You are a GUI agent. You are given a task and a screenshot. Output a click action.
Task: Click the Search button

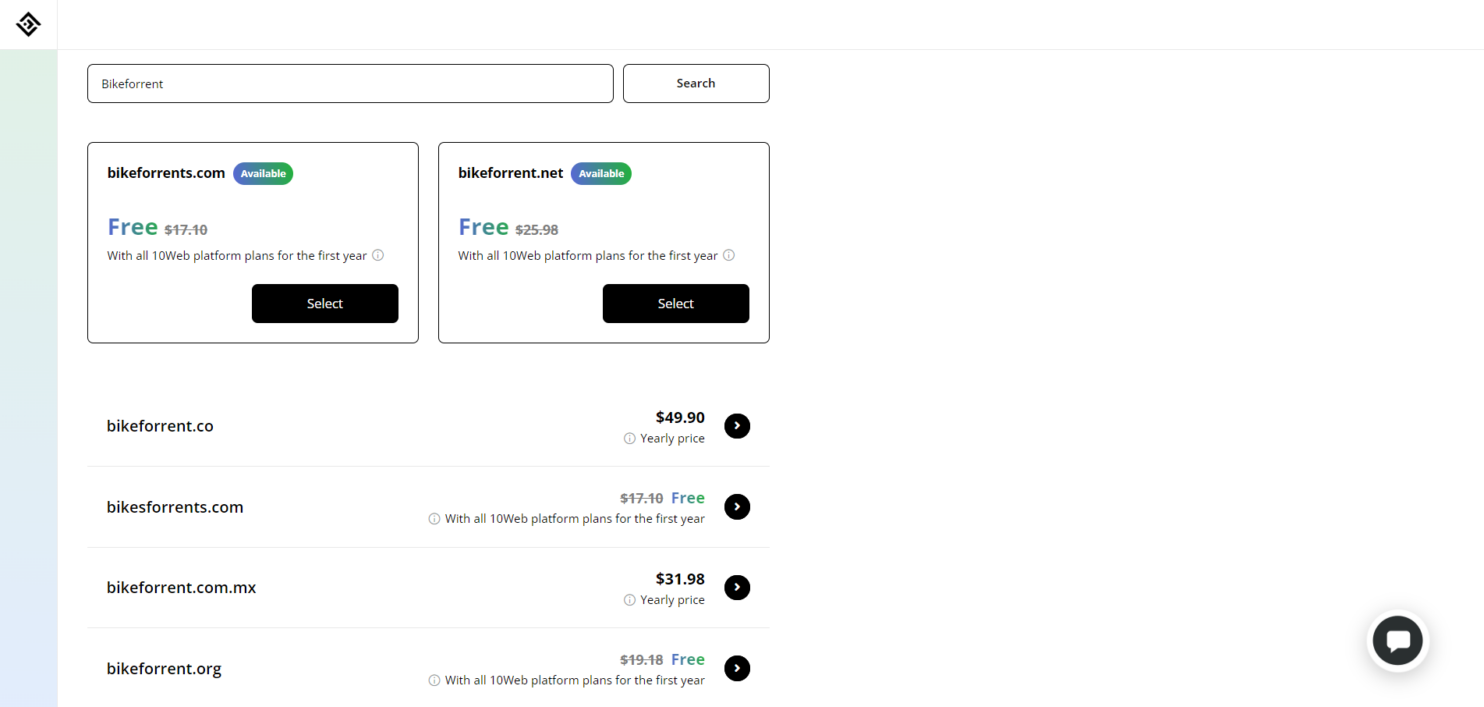[x=696, y=83]
